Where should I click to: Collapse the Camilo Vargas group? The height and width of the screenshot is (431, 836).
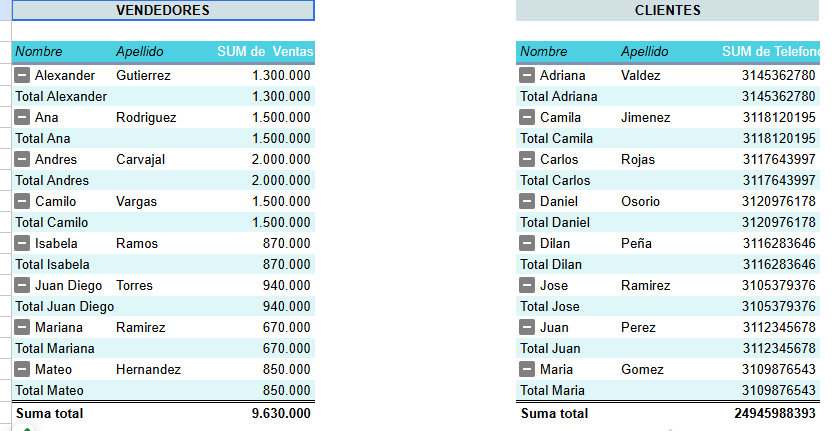click(x=22, y=201)
